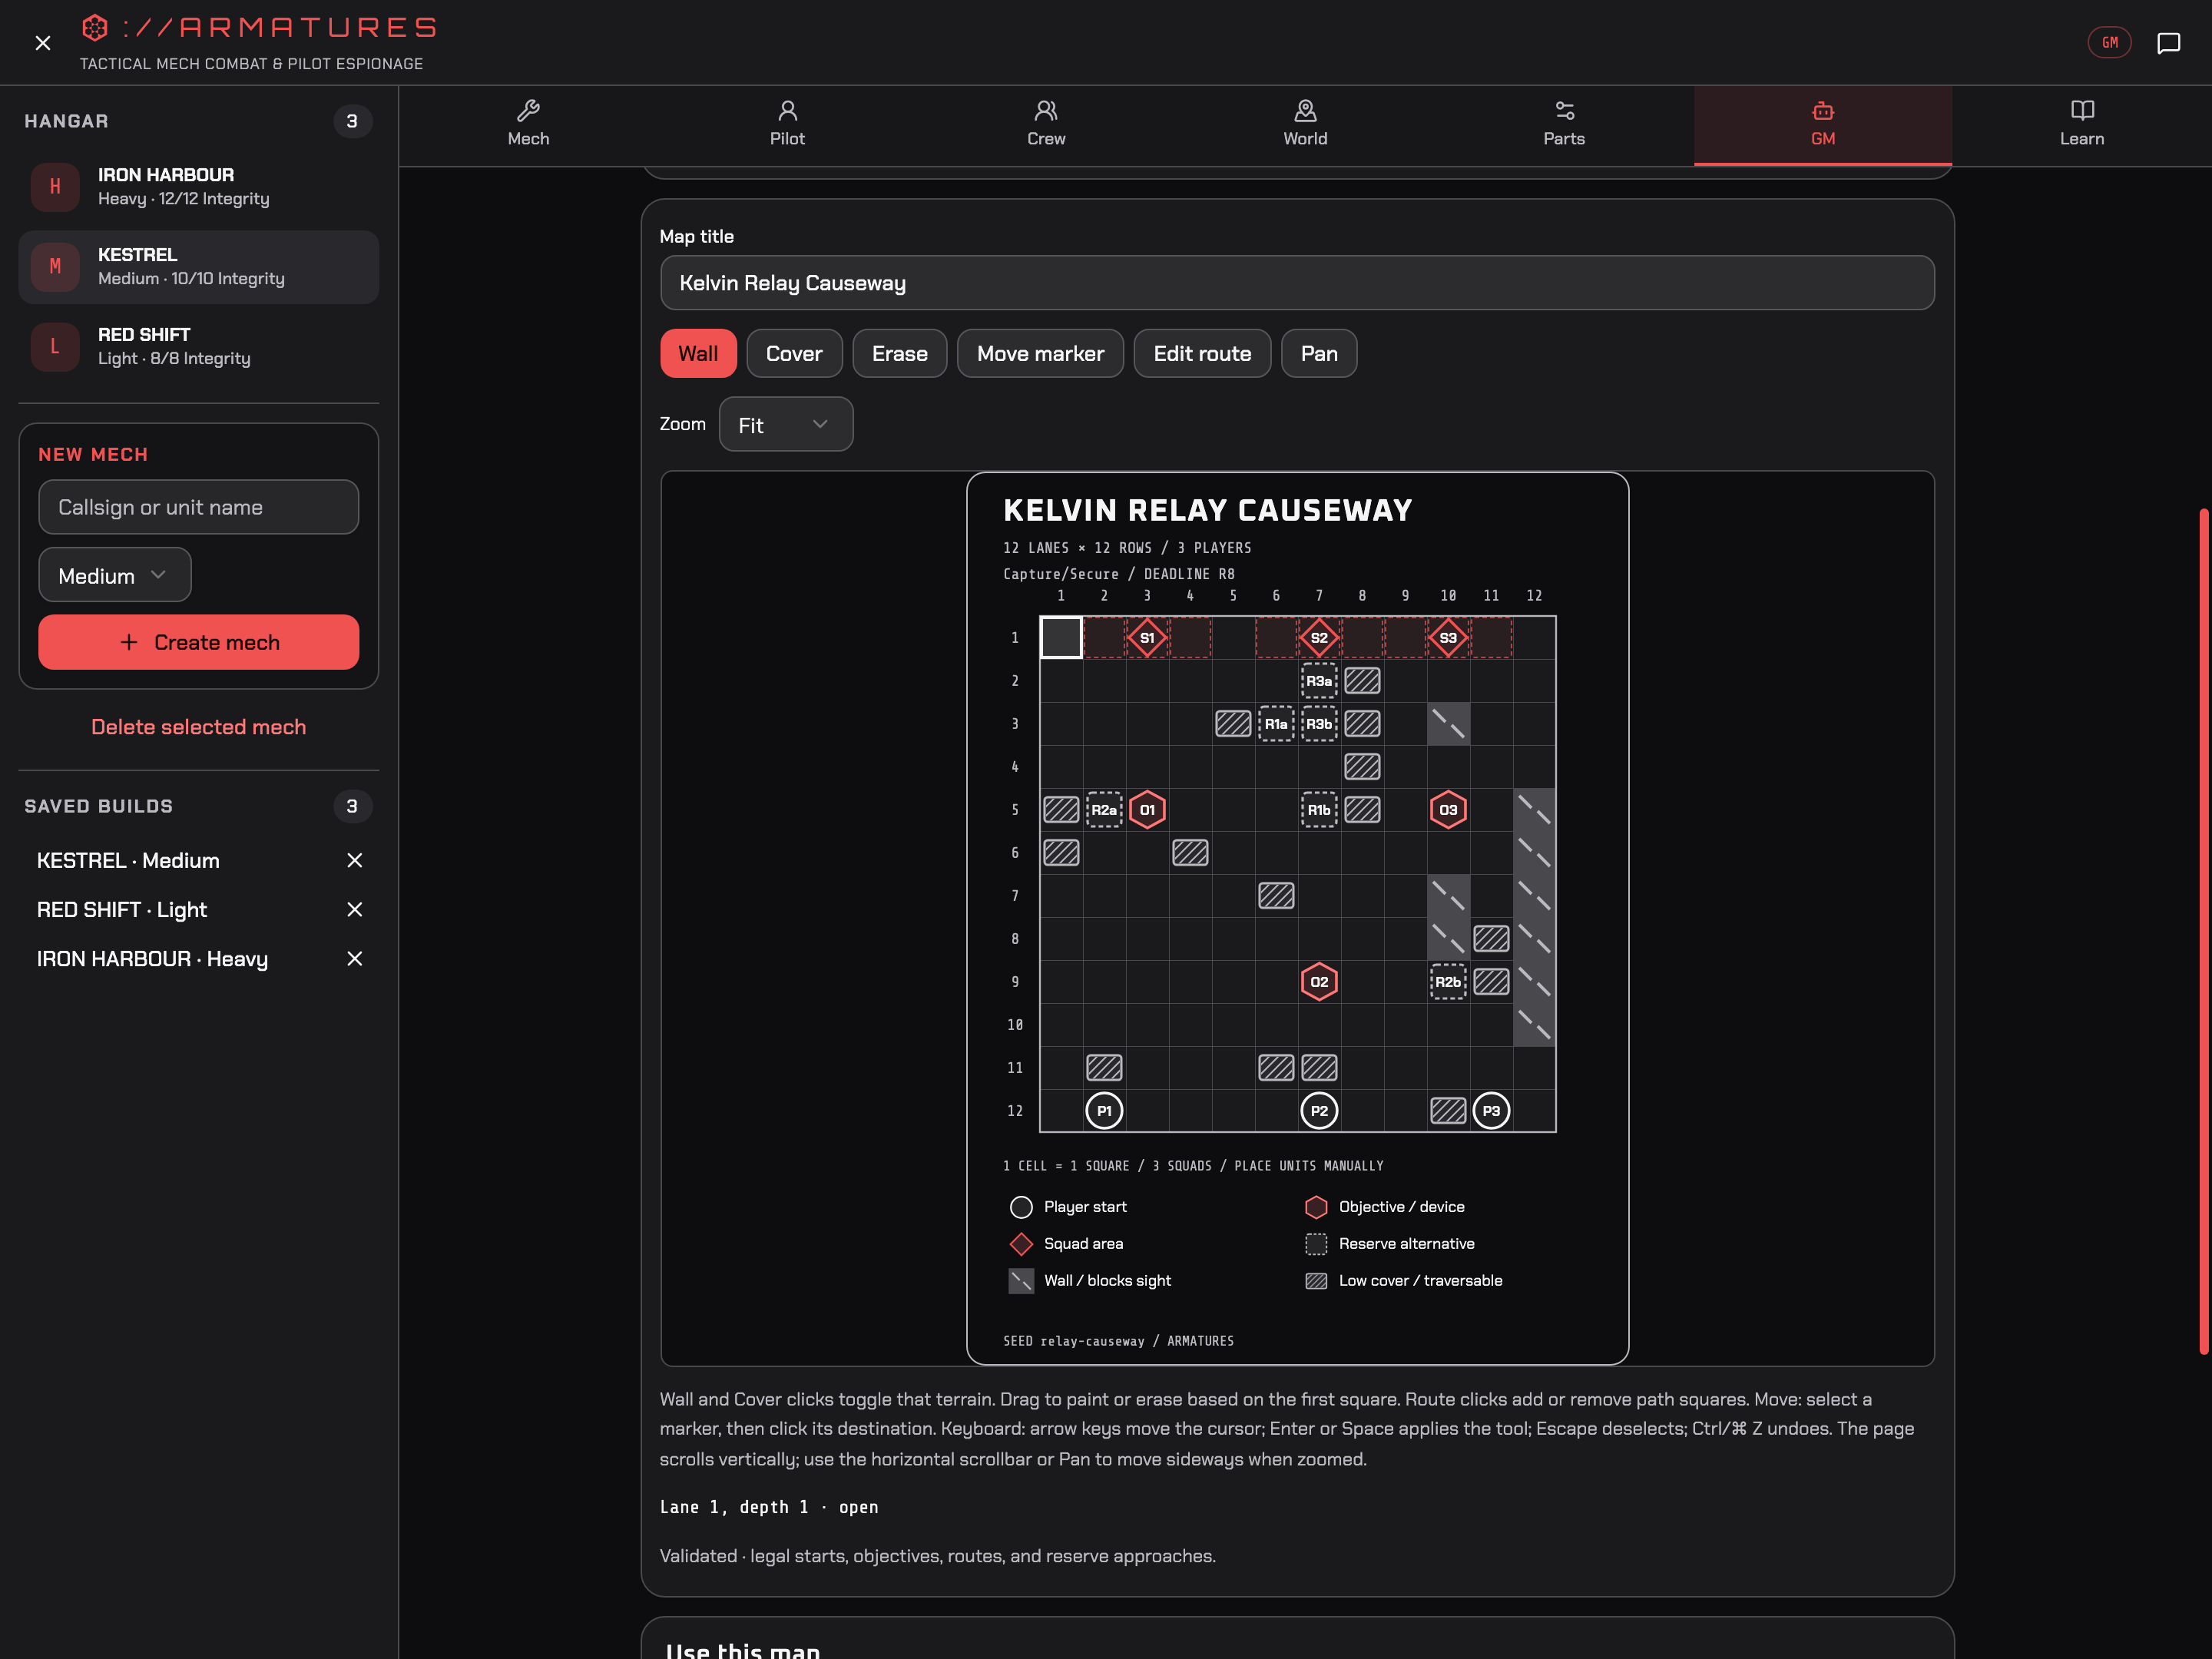Activate the Pan tool
The width and height of the screenshot is (2212, 1659).
click(1319, 353)
